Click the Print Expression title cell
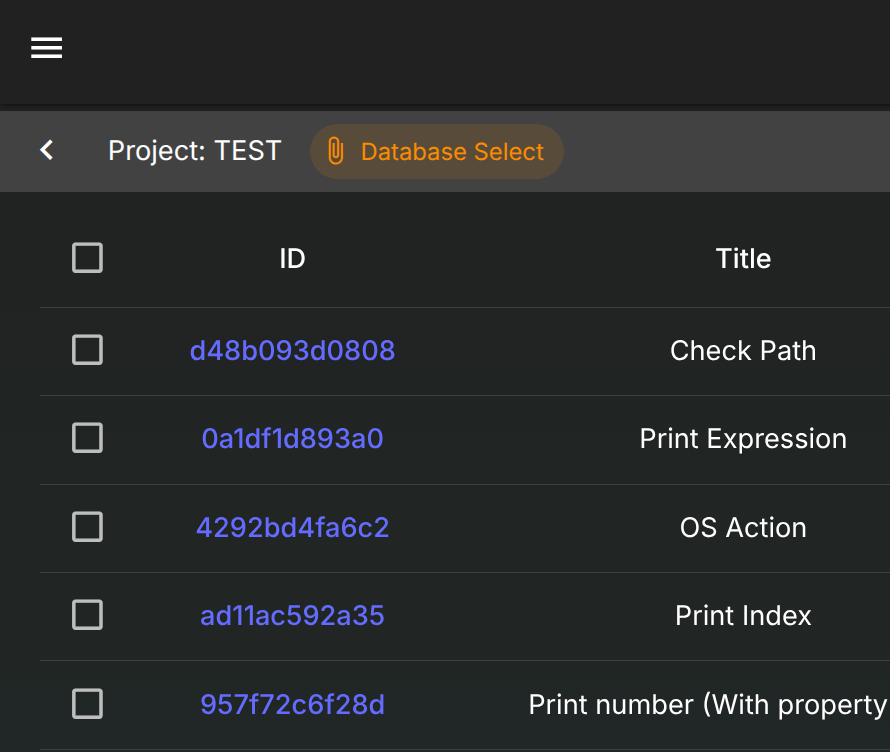 click(743, 439)
